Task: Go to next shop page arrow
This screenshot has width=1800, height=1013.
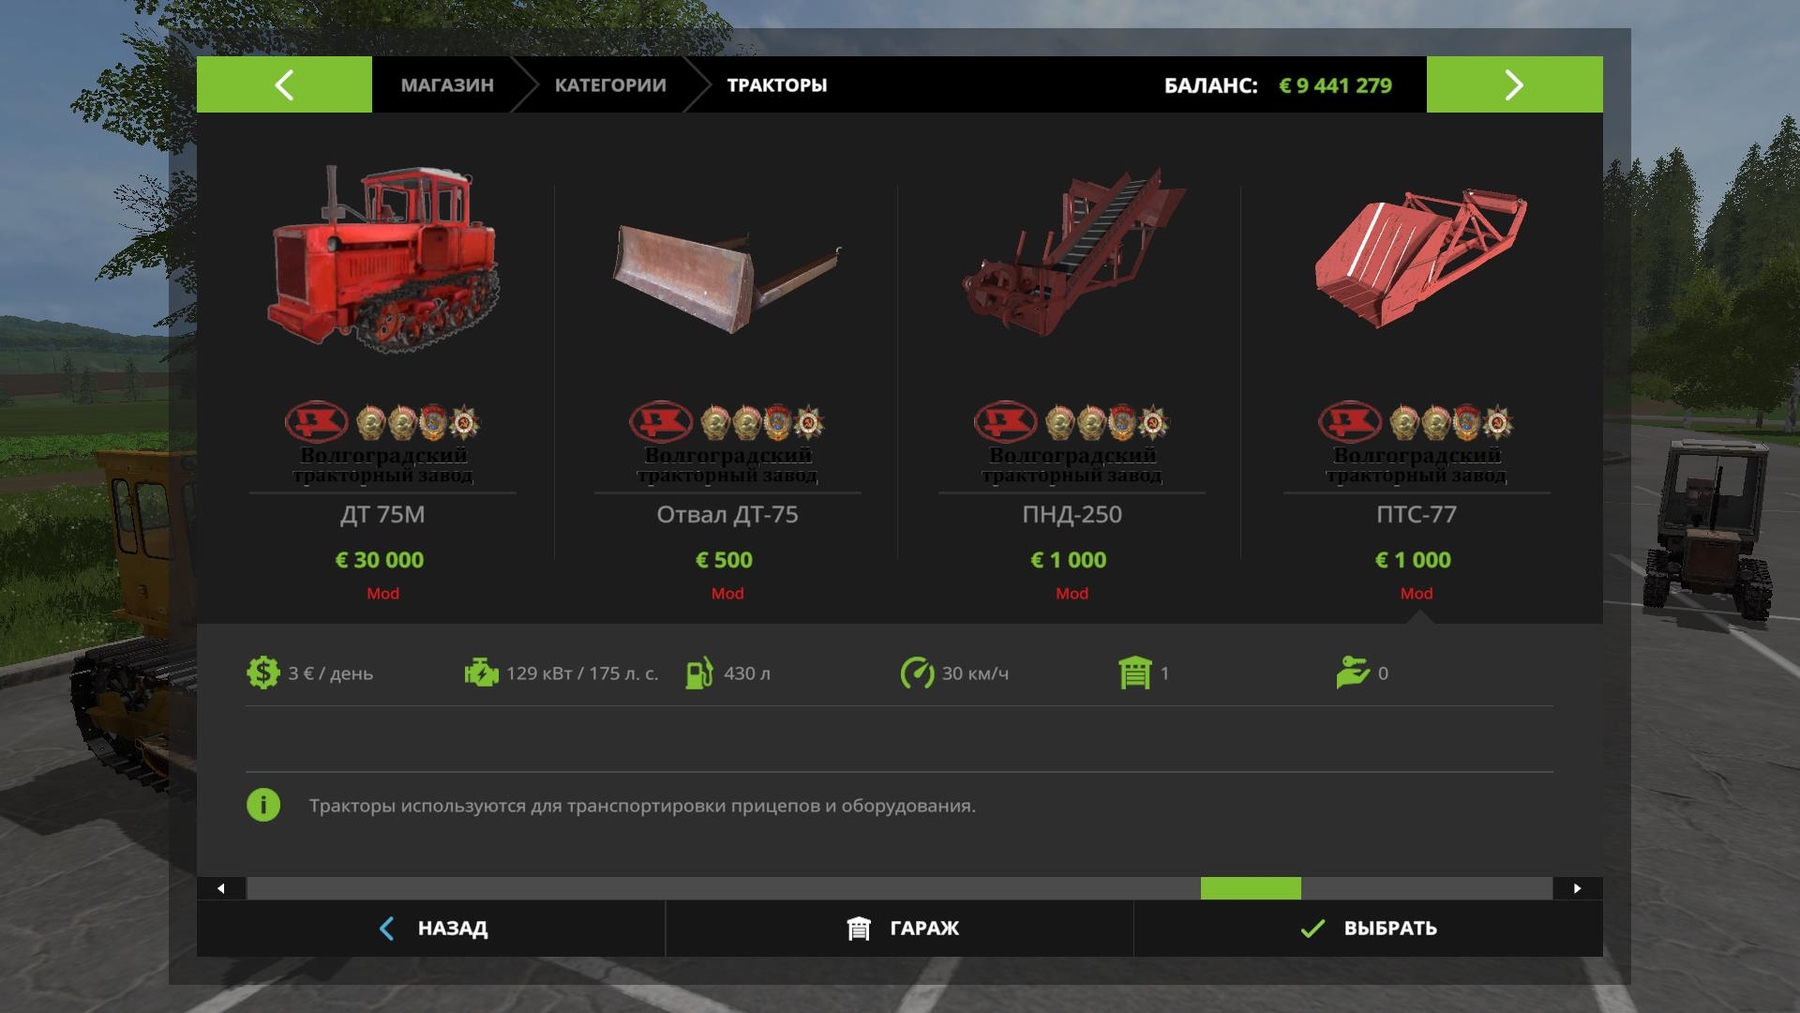Action: click(x=1514, y=85)
